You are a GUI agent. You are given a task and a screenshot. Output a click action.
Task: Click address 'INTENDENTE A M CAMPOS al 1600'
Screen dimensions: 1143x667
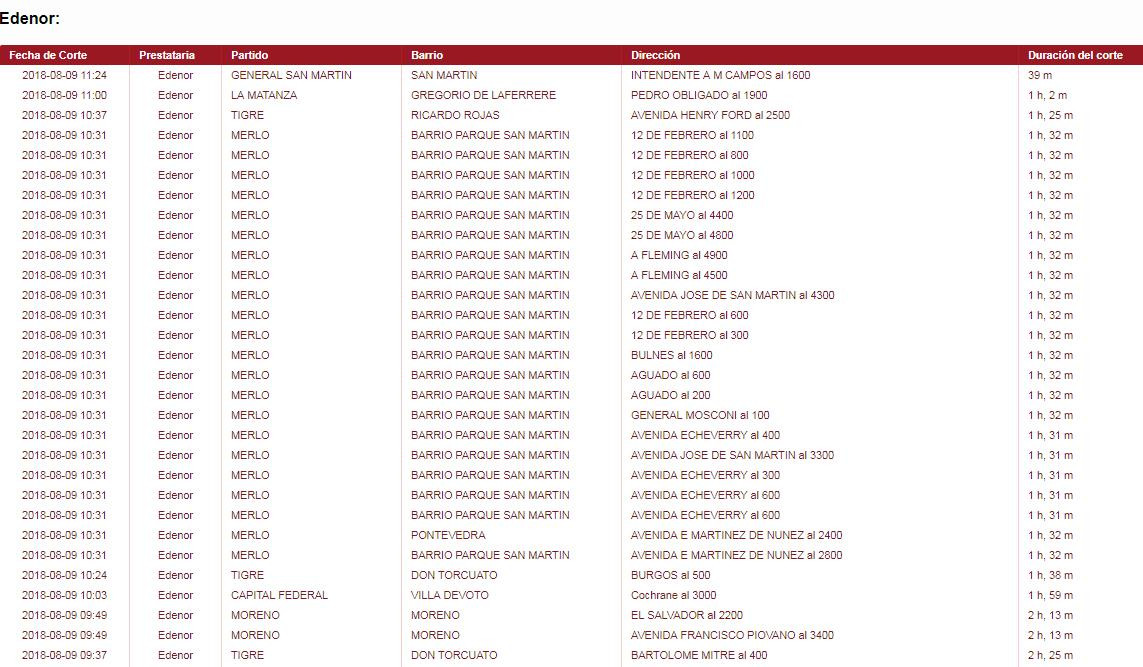[x=720, y=75]
